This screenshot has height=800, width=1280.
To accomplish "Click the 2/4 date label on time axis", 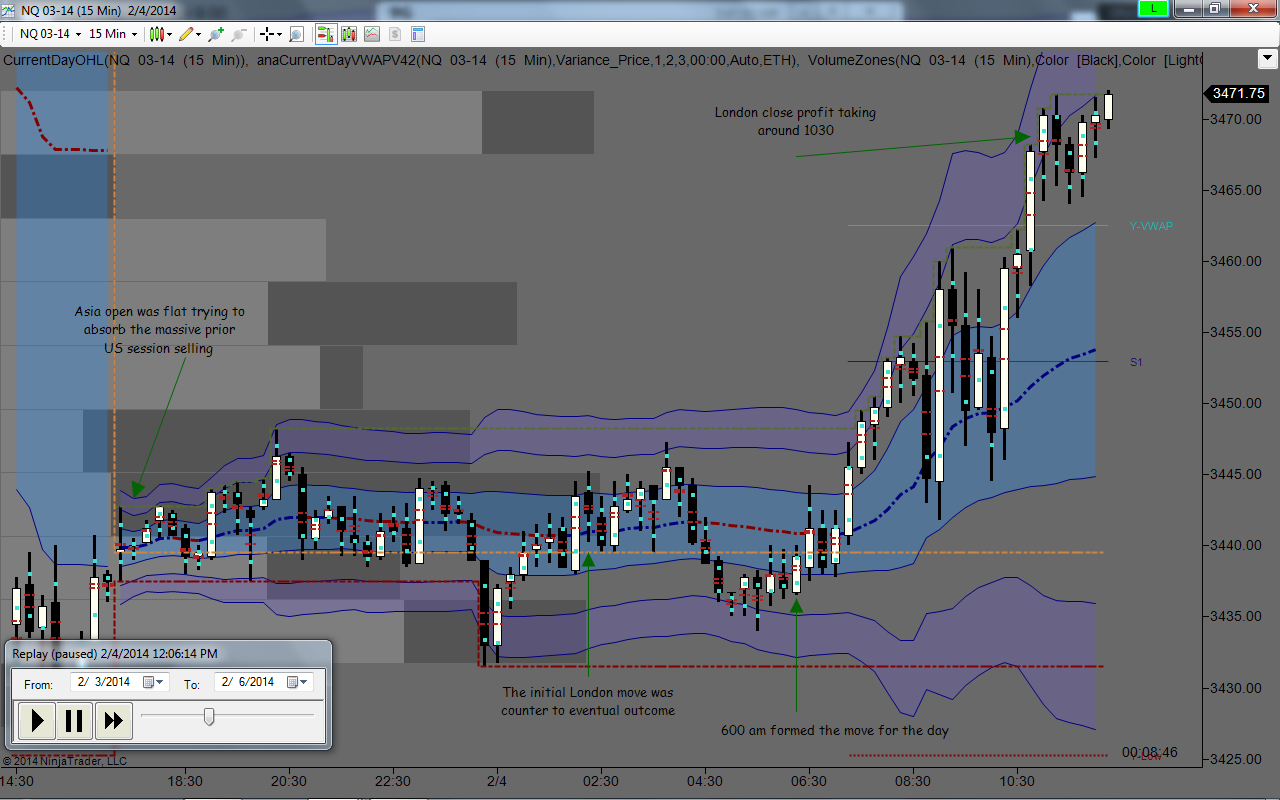I will pyautogui.click(x=497, y=781).
